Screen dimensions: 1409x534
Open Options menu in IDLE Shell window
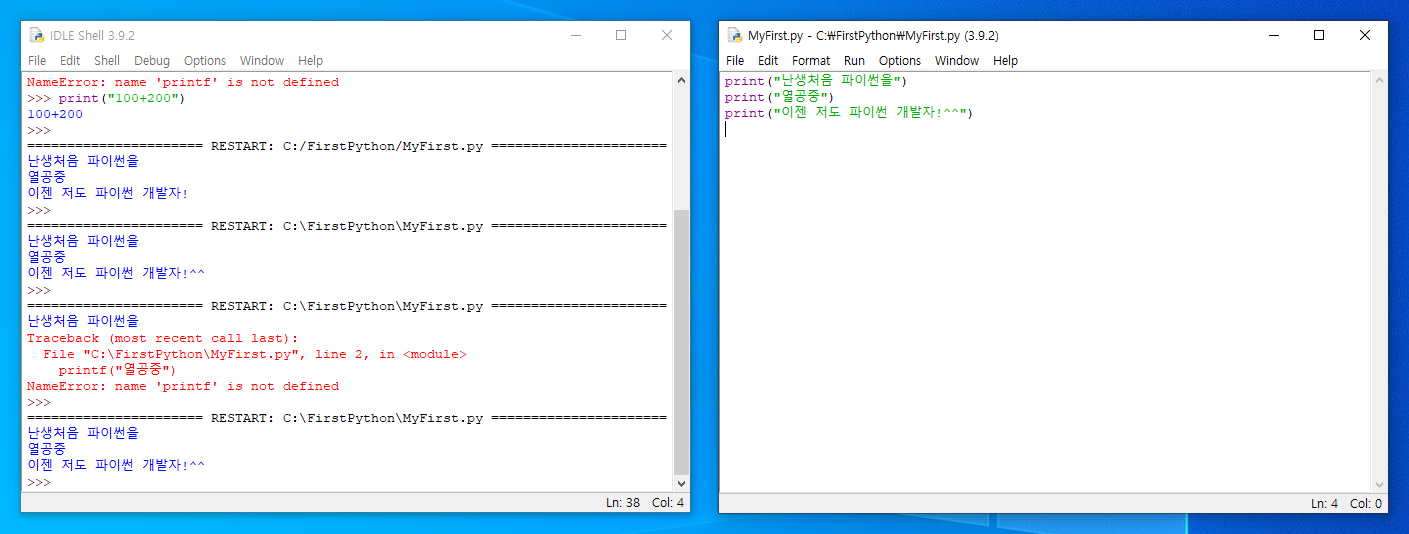click(204, 61)
